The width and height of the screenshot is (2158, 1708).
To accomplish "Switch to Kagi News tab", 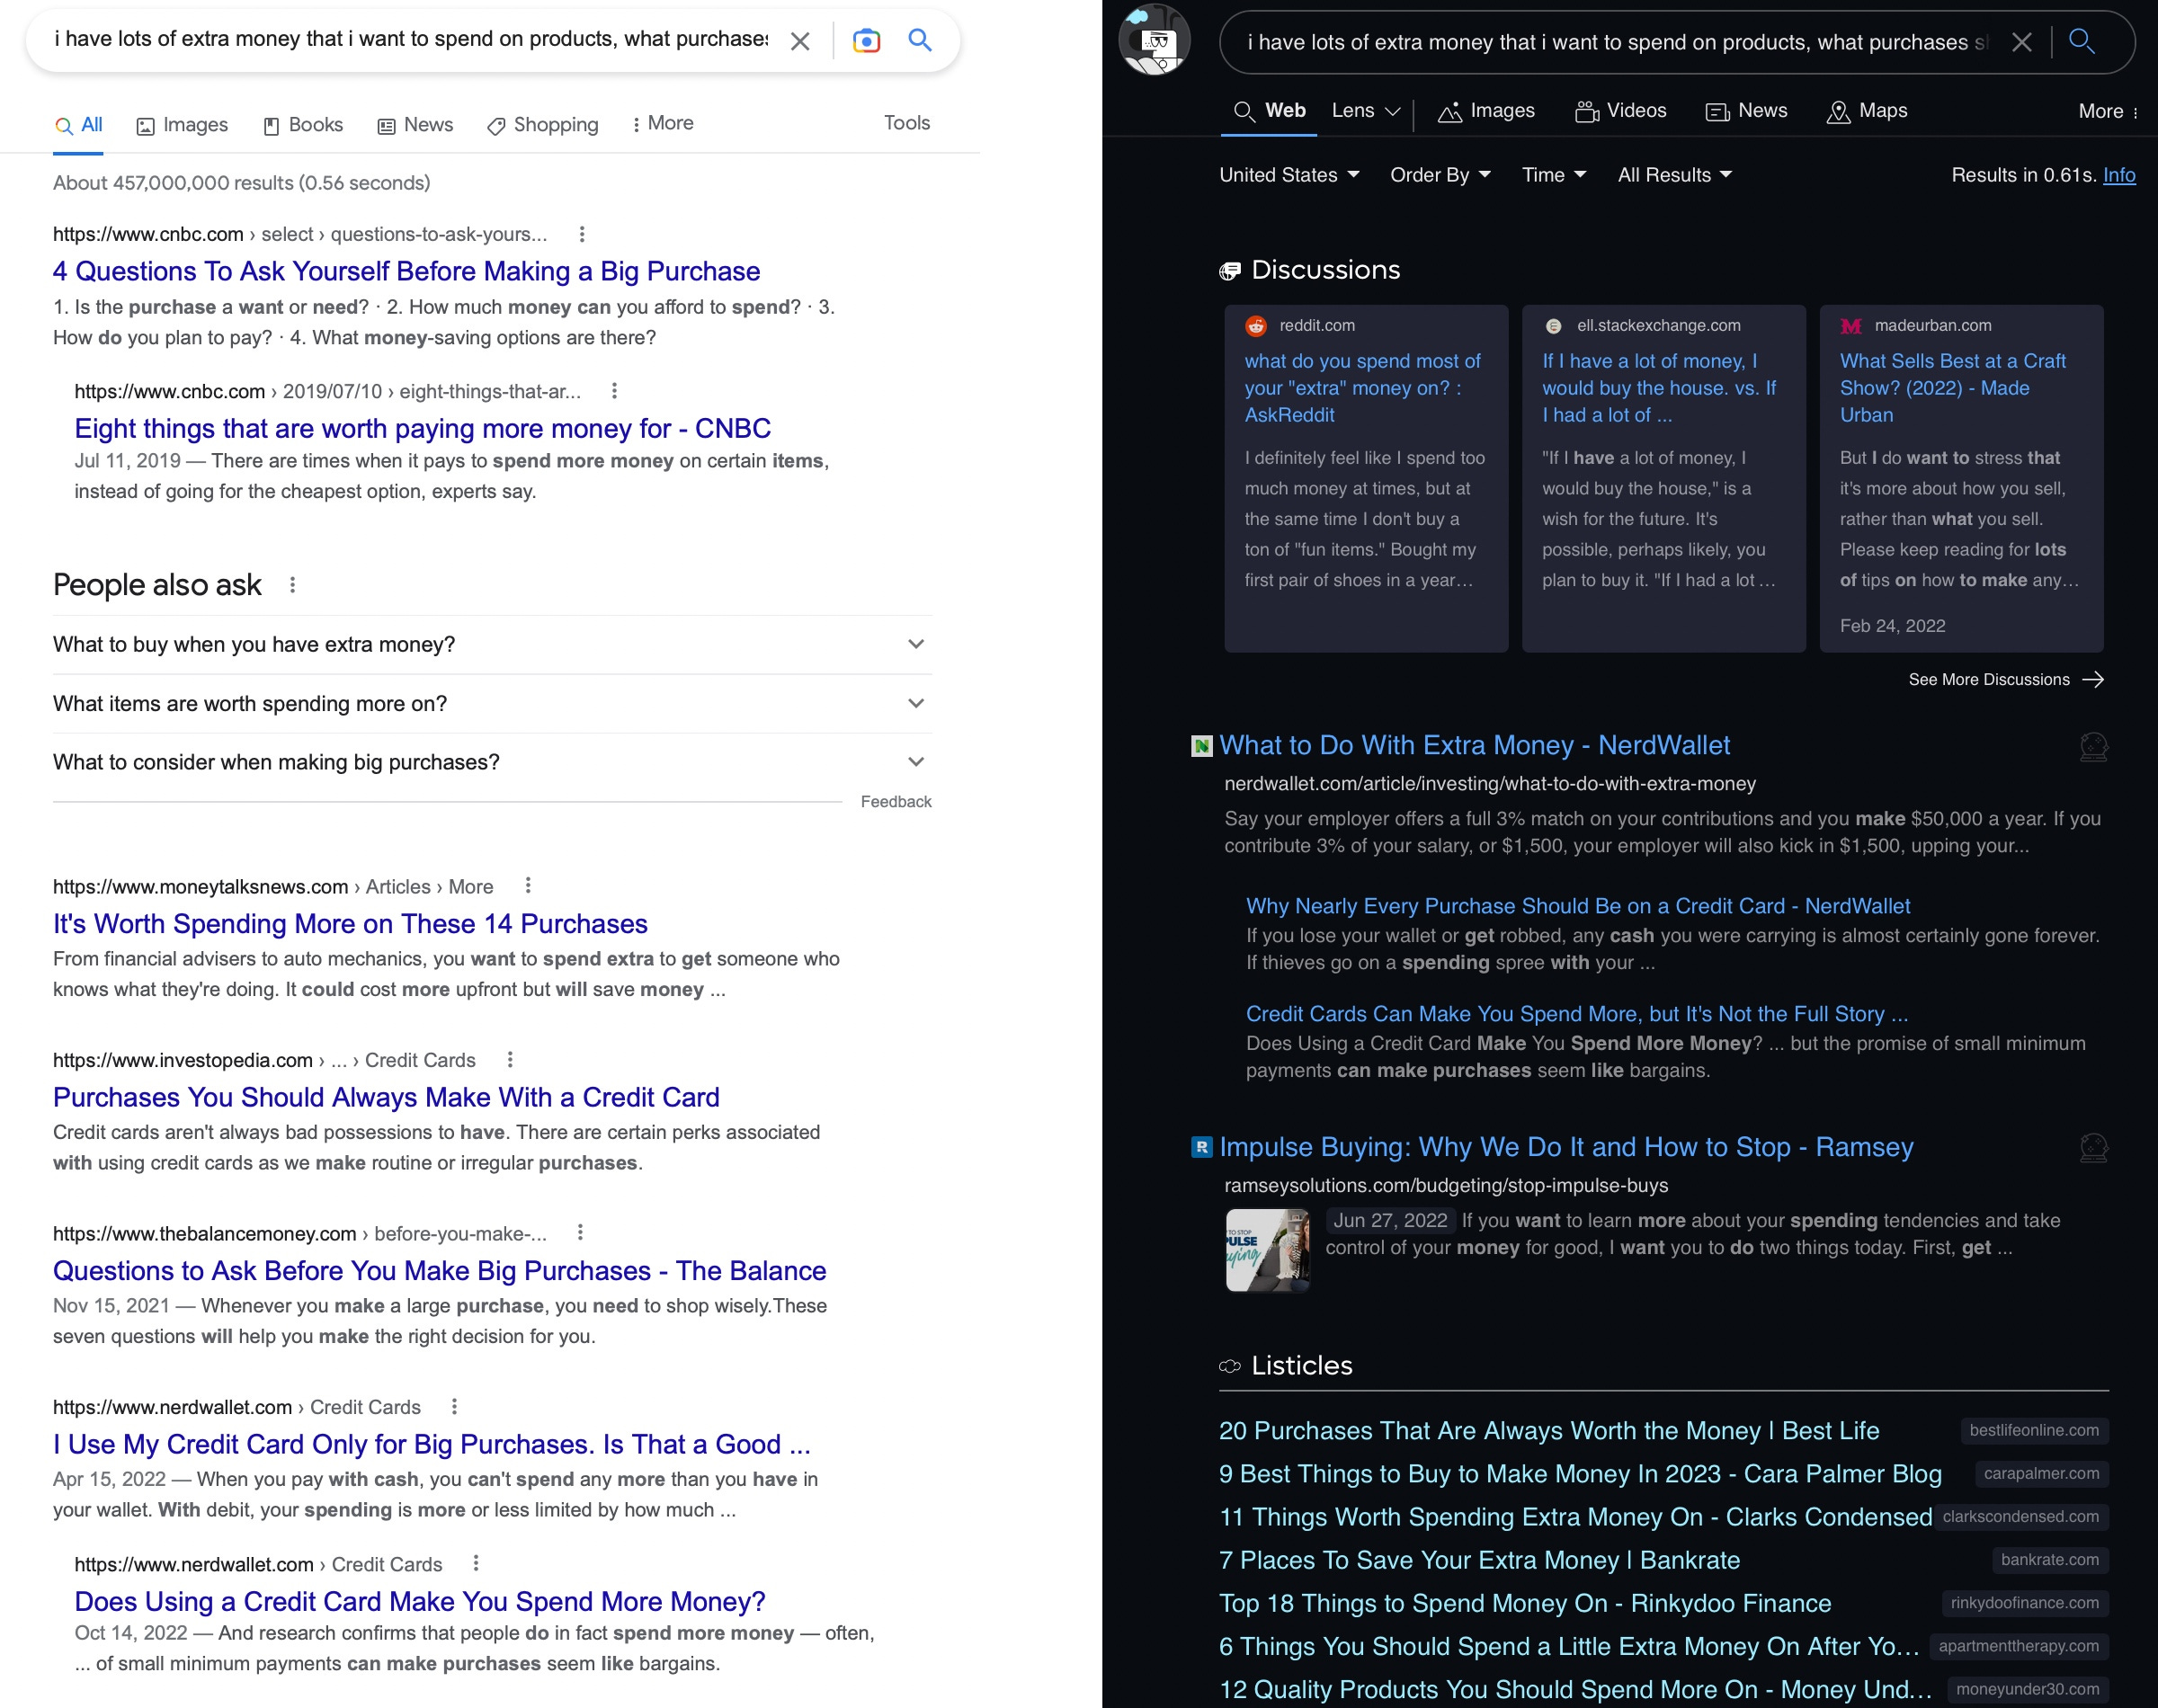I will tap(1746, 111).
